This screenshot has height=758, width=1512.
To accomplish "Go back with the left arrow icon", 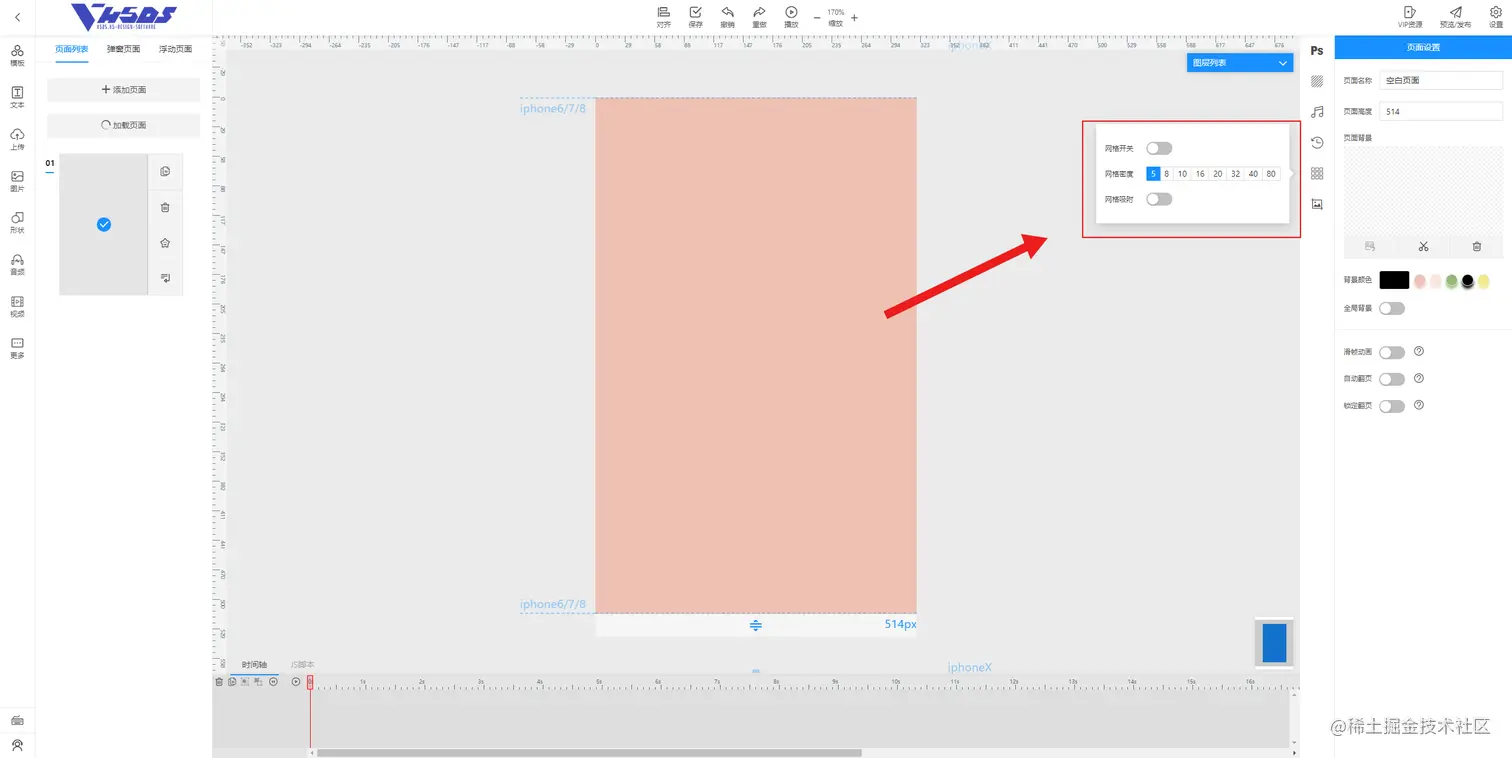I will click(x=17, y=17).
